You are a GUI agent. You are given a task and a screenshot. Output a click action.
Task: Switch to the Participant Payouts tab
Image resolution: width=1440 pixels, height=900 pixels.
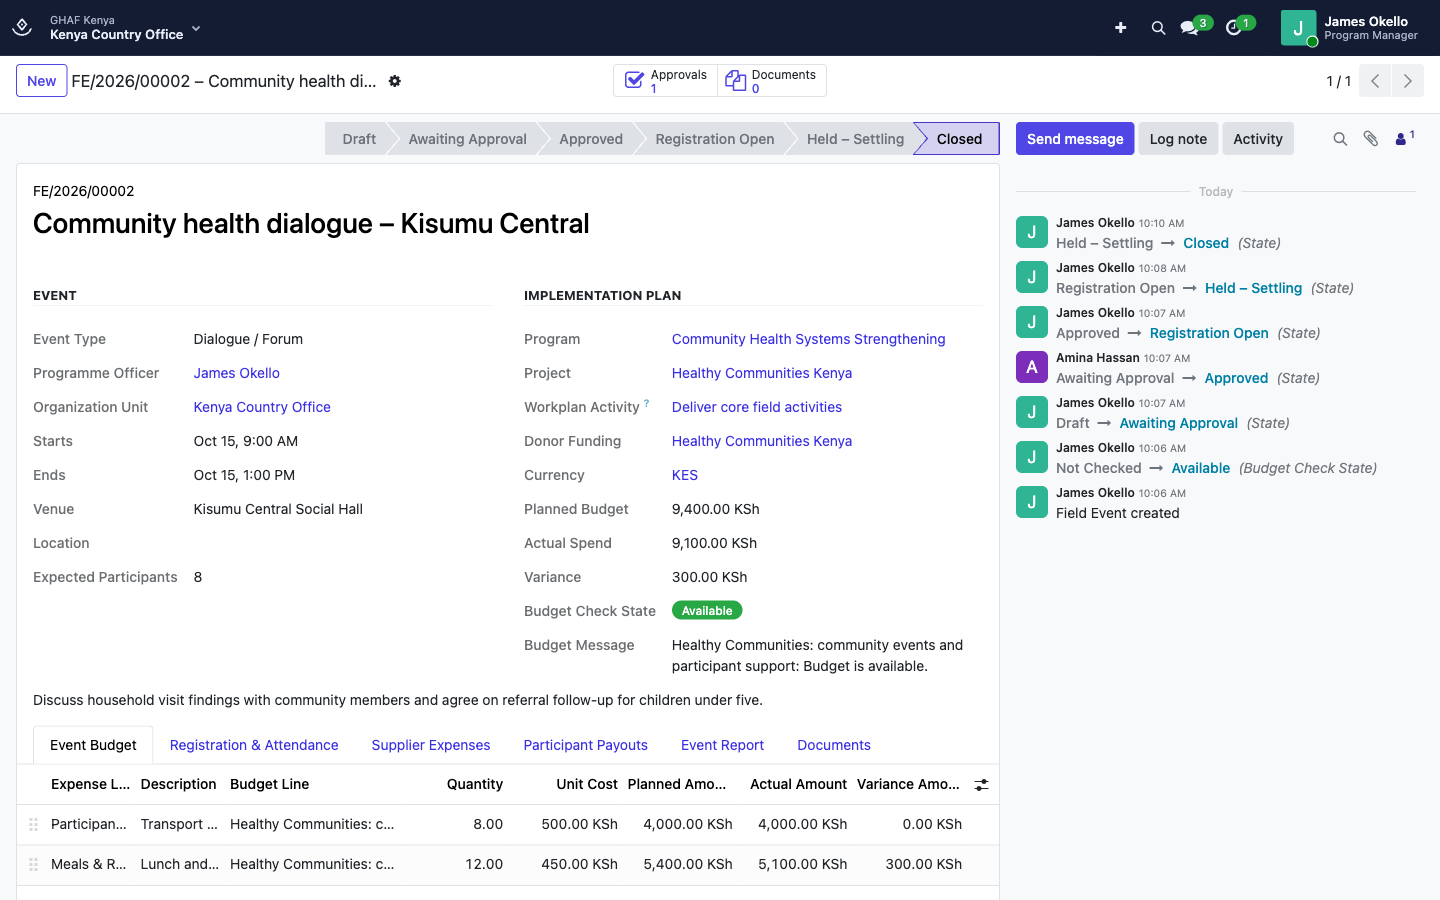click(x=586, y=745)
